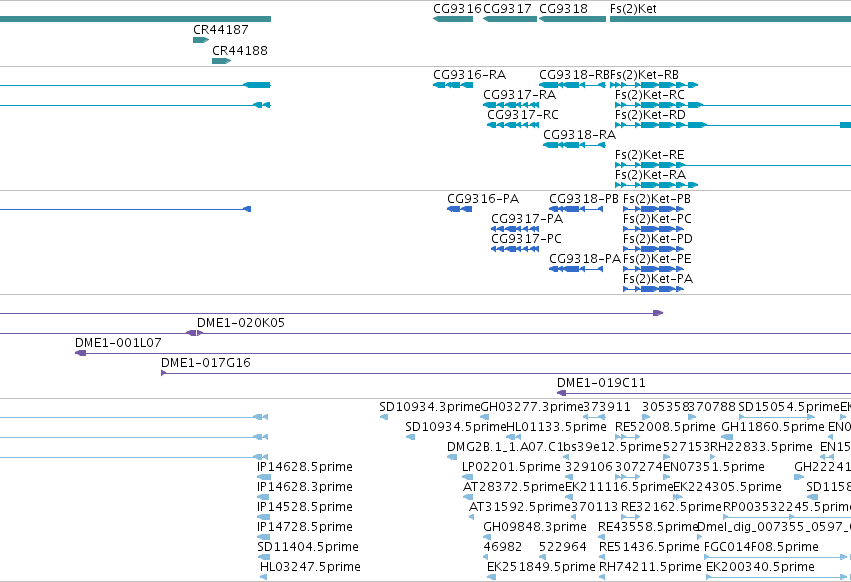Select transcript Fs(2)Ket-RD
Image resolution: width=851 pixels, height=582 pixels.
(733, 125)
